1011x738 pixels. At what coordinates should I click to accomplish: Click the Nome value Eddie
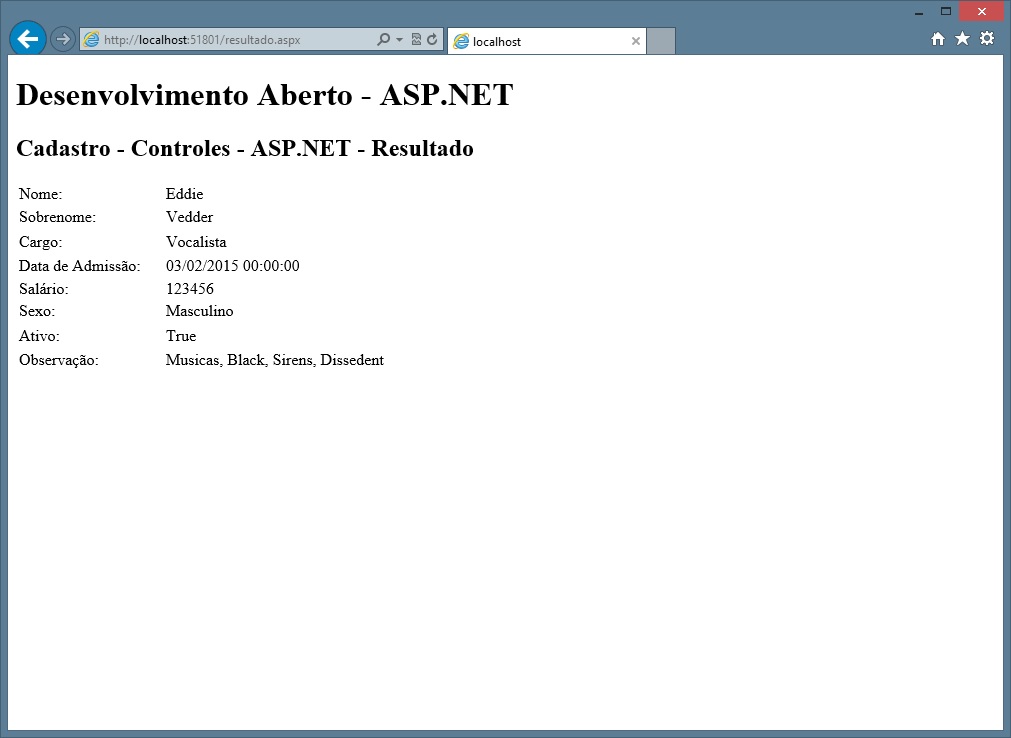click(x=184, y=194)
